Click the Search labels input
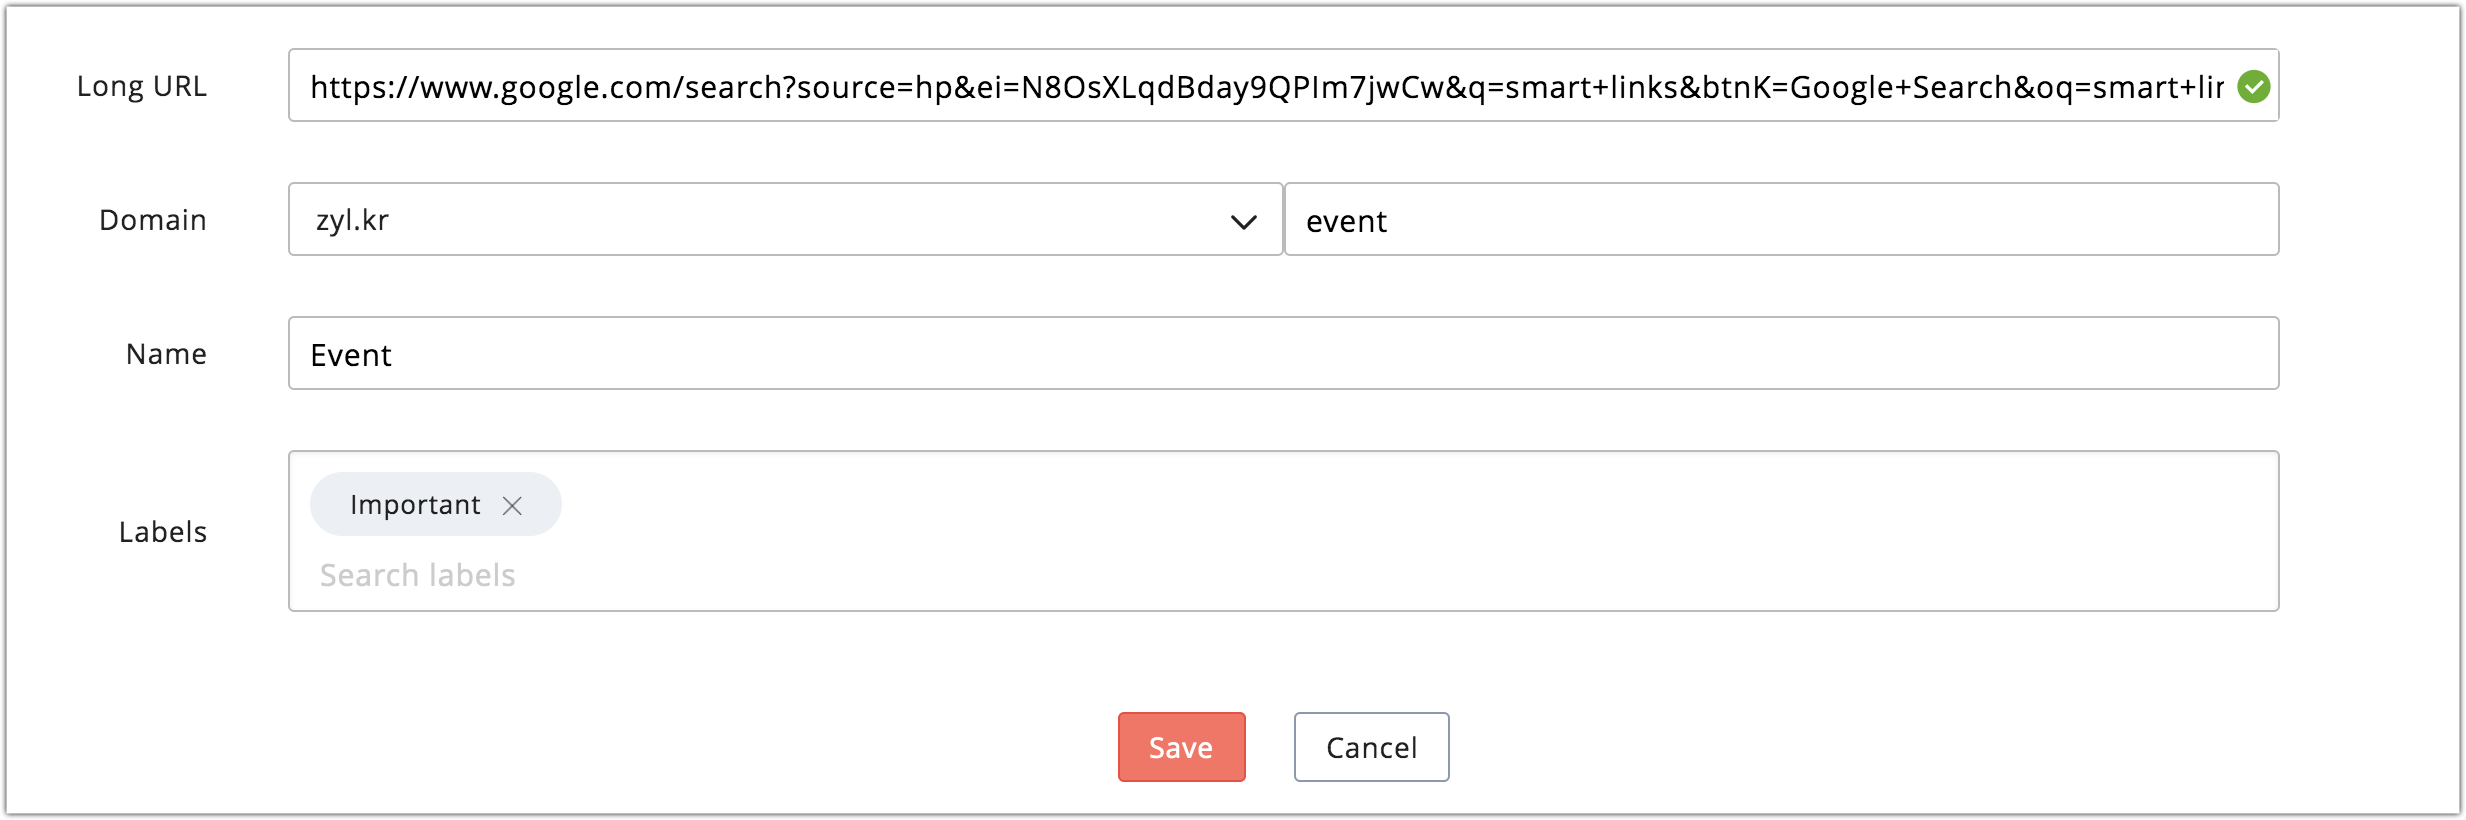The width and height of the screenshot is (2466, 820). tap(418, 575)
